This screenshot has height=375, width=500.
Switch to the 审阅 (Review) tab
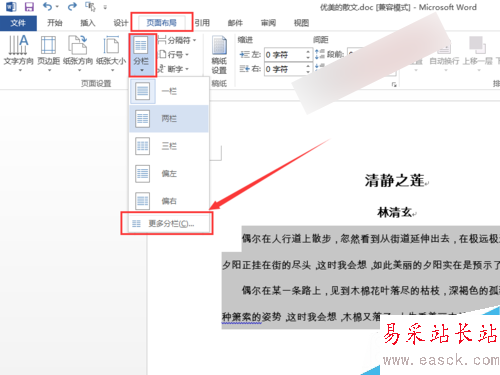click(268, 23)
